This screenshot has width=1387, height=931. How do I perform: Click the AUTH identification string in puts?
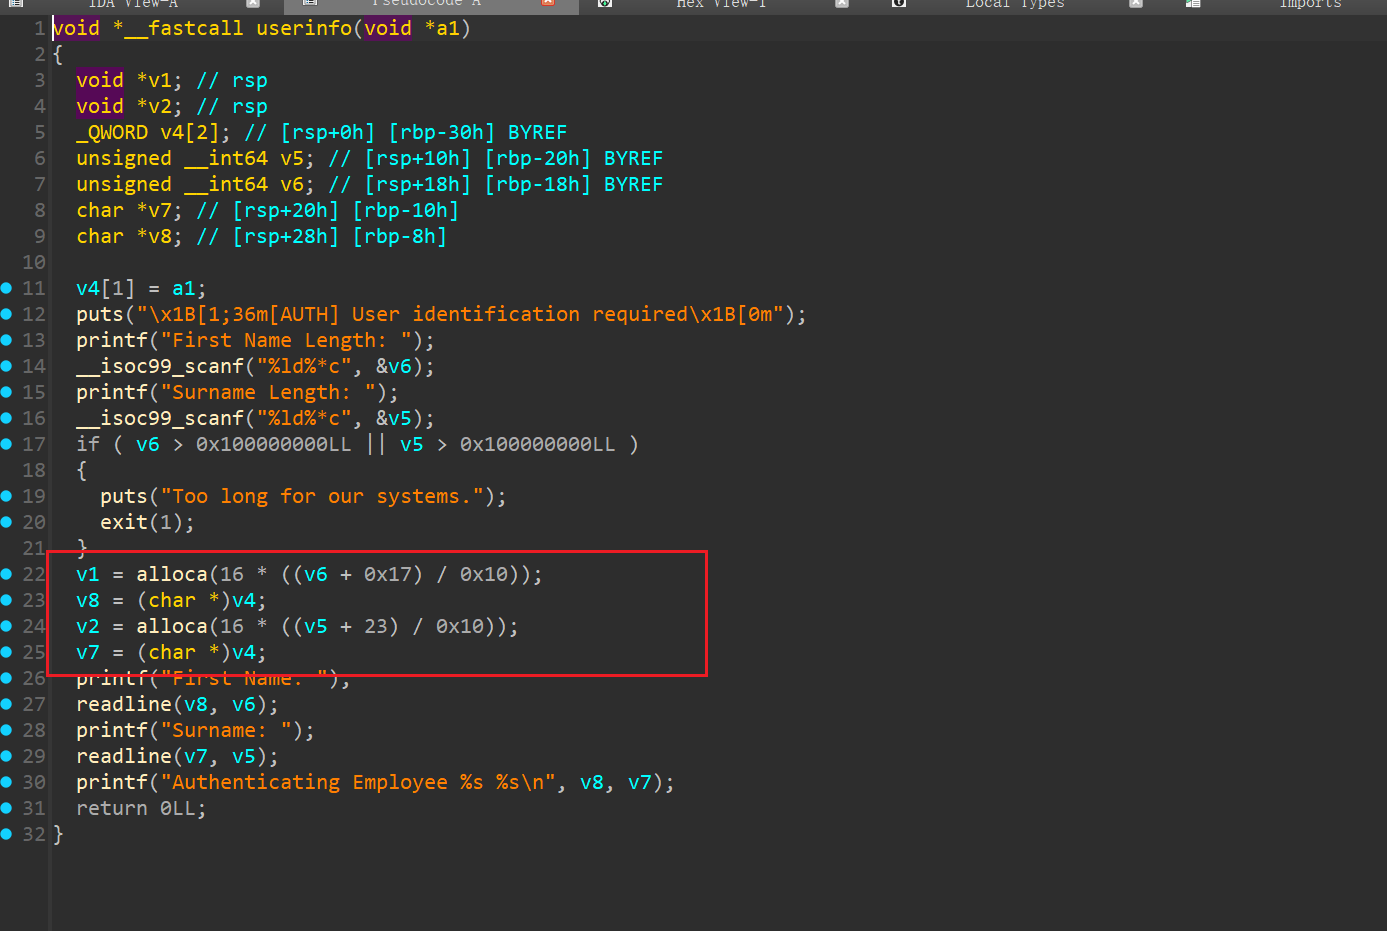[460, 314]
